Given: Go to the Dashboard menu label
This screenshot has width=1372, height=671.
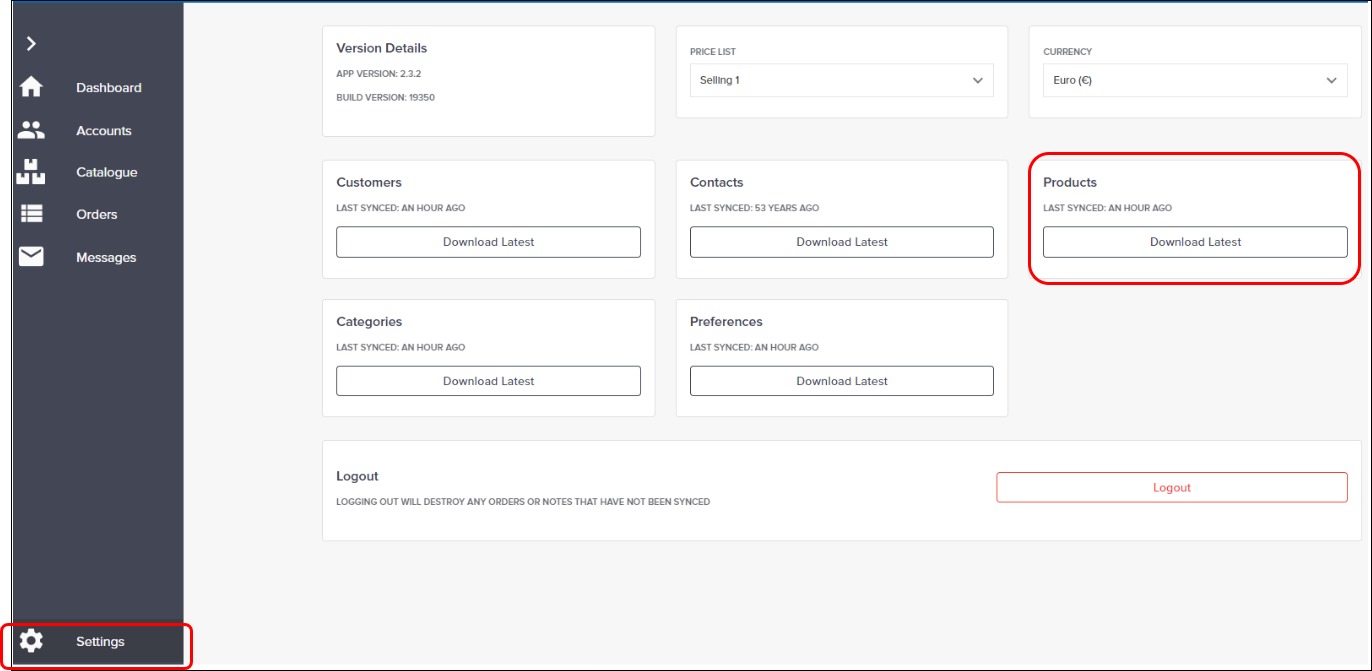Looking at the screenshot, I should [x=109, y=88].
